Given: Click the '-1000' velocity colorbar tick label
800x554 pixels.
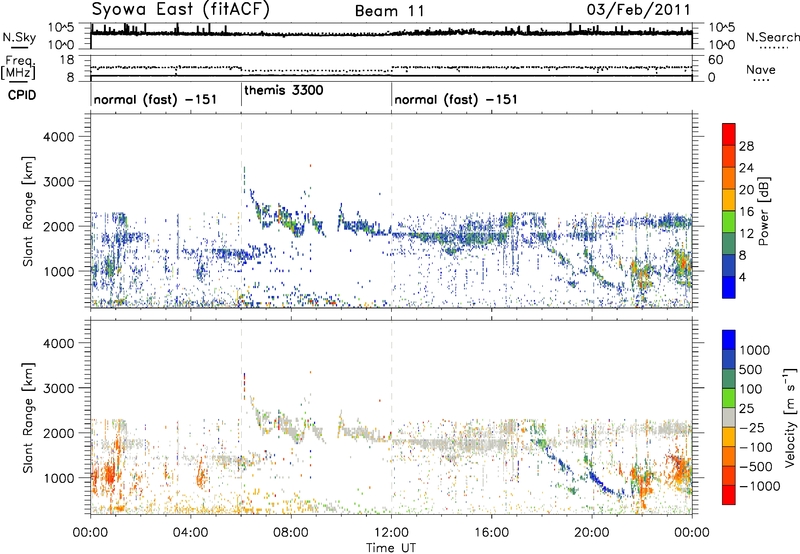Looking at the screenshot, I should 760,486.
